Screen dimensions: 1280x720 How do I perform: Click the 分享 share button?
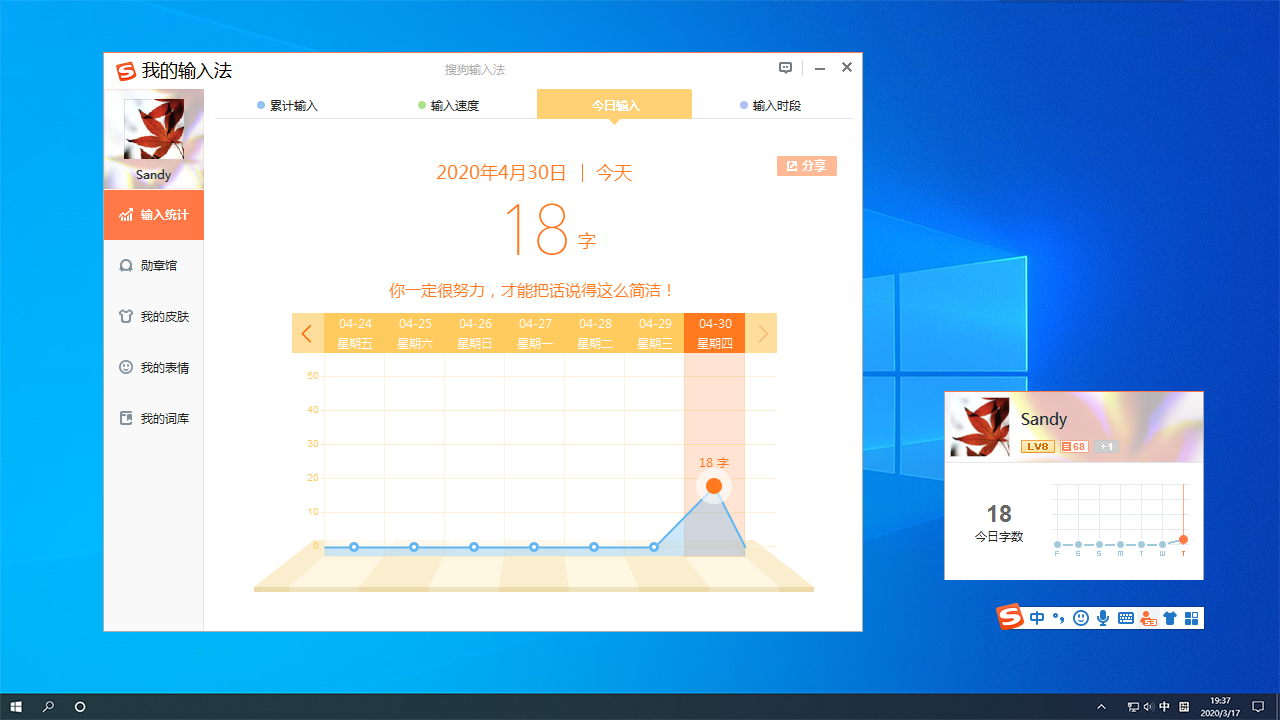point(806,166)
